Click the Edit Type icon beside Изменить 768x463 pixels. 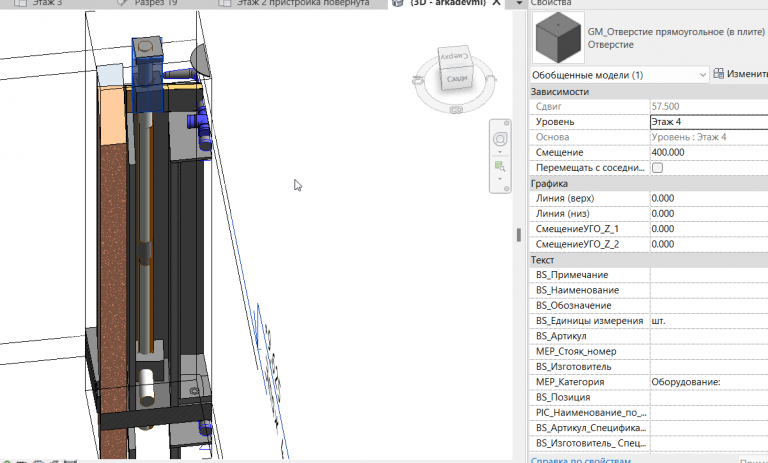[x=718, y=74]
